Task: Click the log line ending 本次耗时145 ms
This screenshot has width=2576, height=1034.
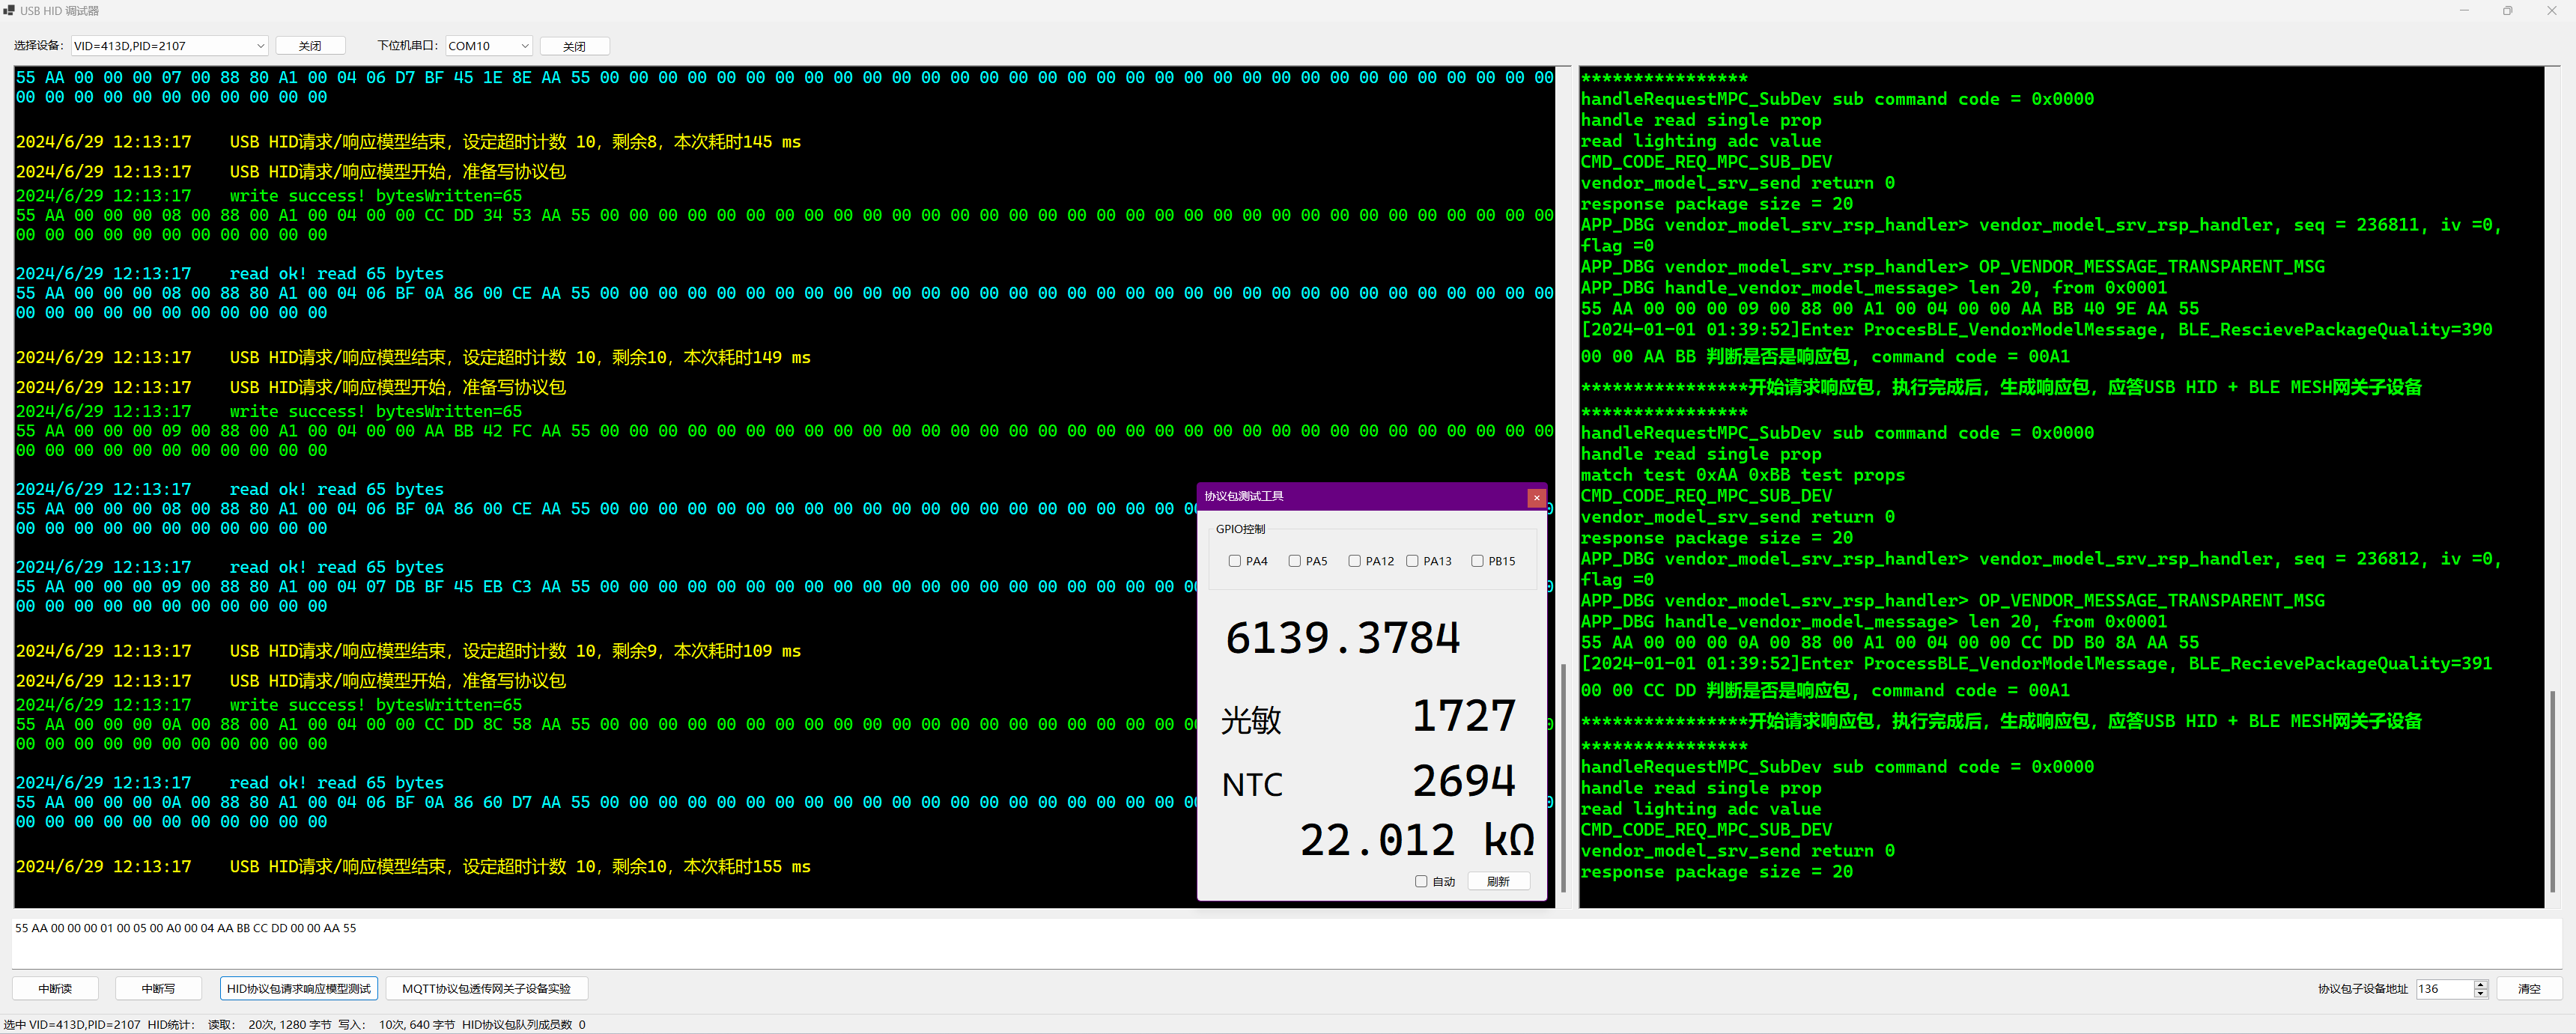Action: [x=408, y=142]
